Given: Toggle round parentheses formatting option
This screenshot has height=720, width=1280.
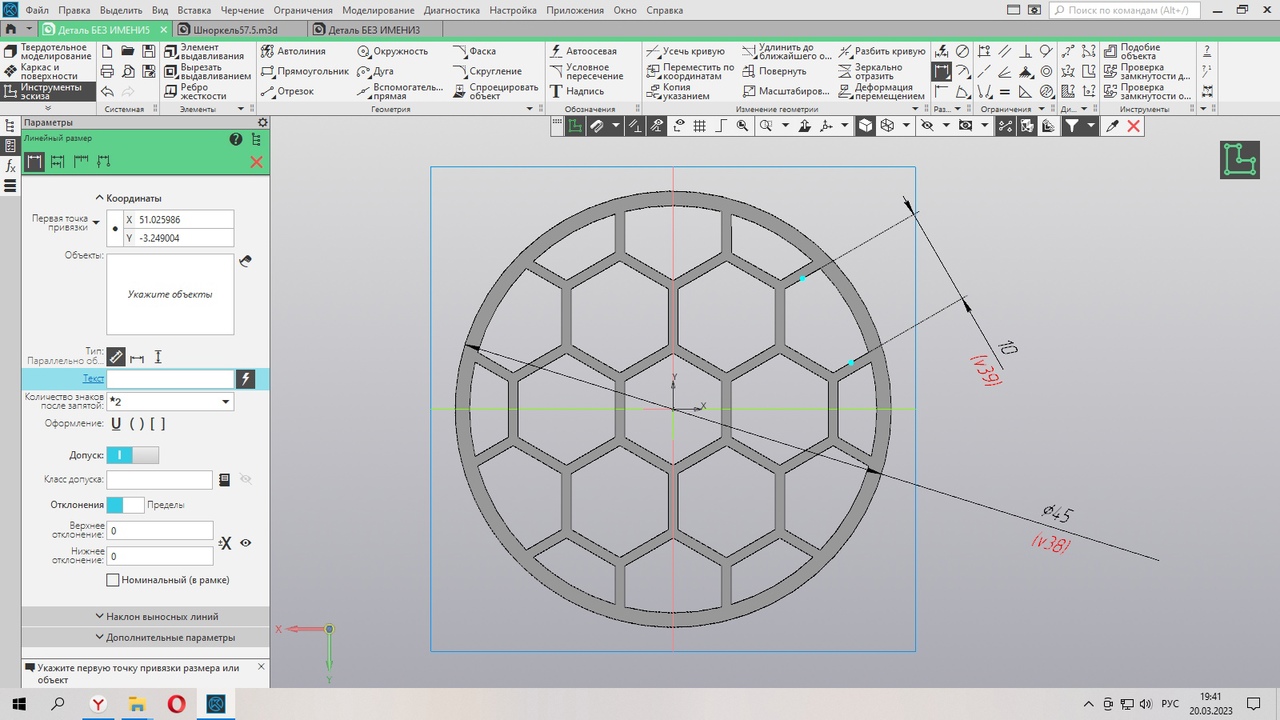Looking at the screenshot, I should 137,424.
